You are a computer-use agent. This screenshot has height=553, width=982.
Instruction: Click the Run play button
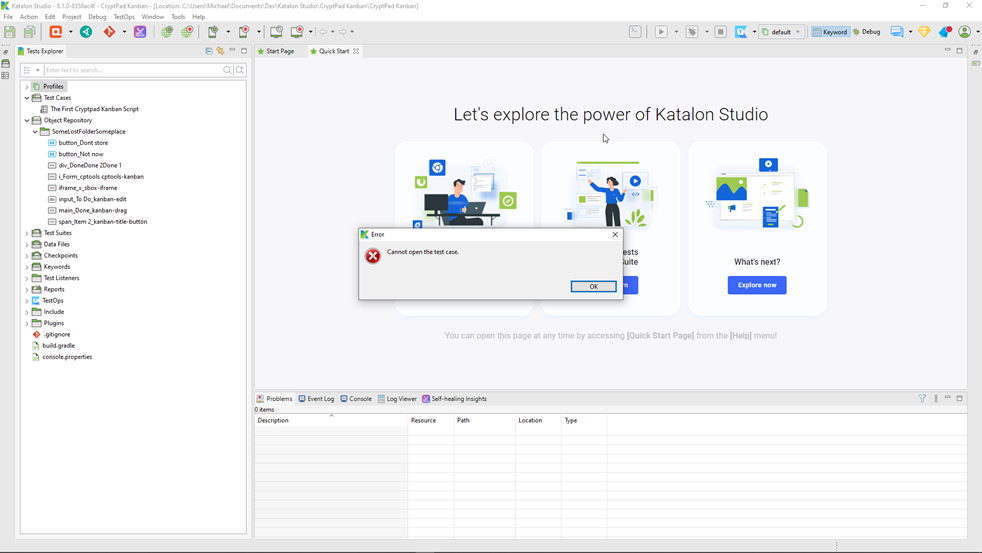(661, 31)
